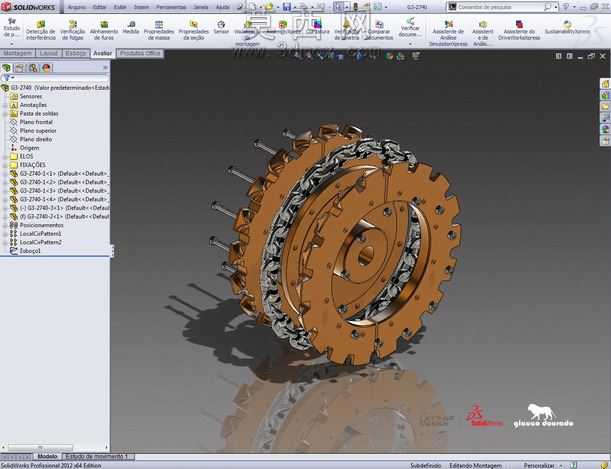The height and width of the screenshot is (469, 611).
Task: Select Plano superior in tree
Action: coord(38,130)
